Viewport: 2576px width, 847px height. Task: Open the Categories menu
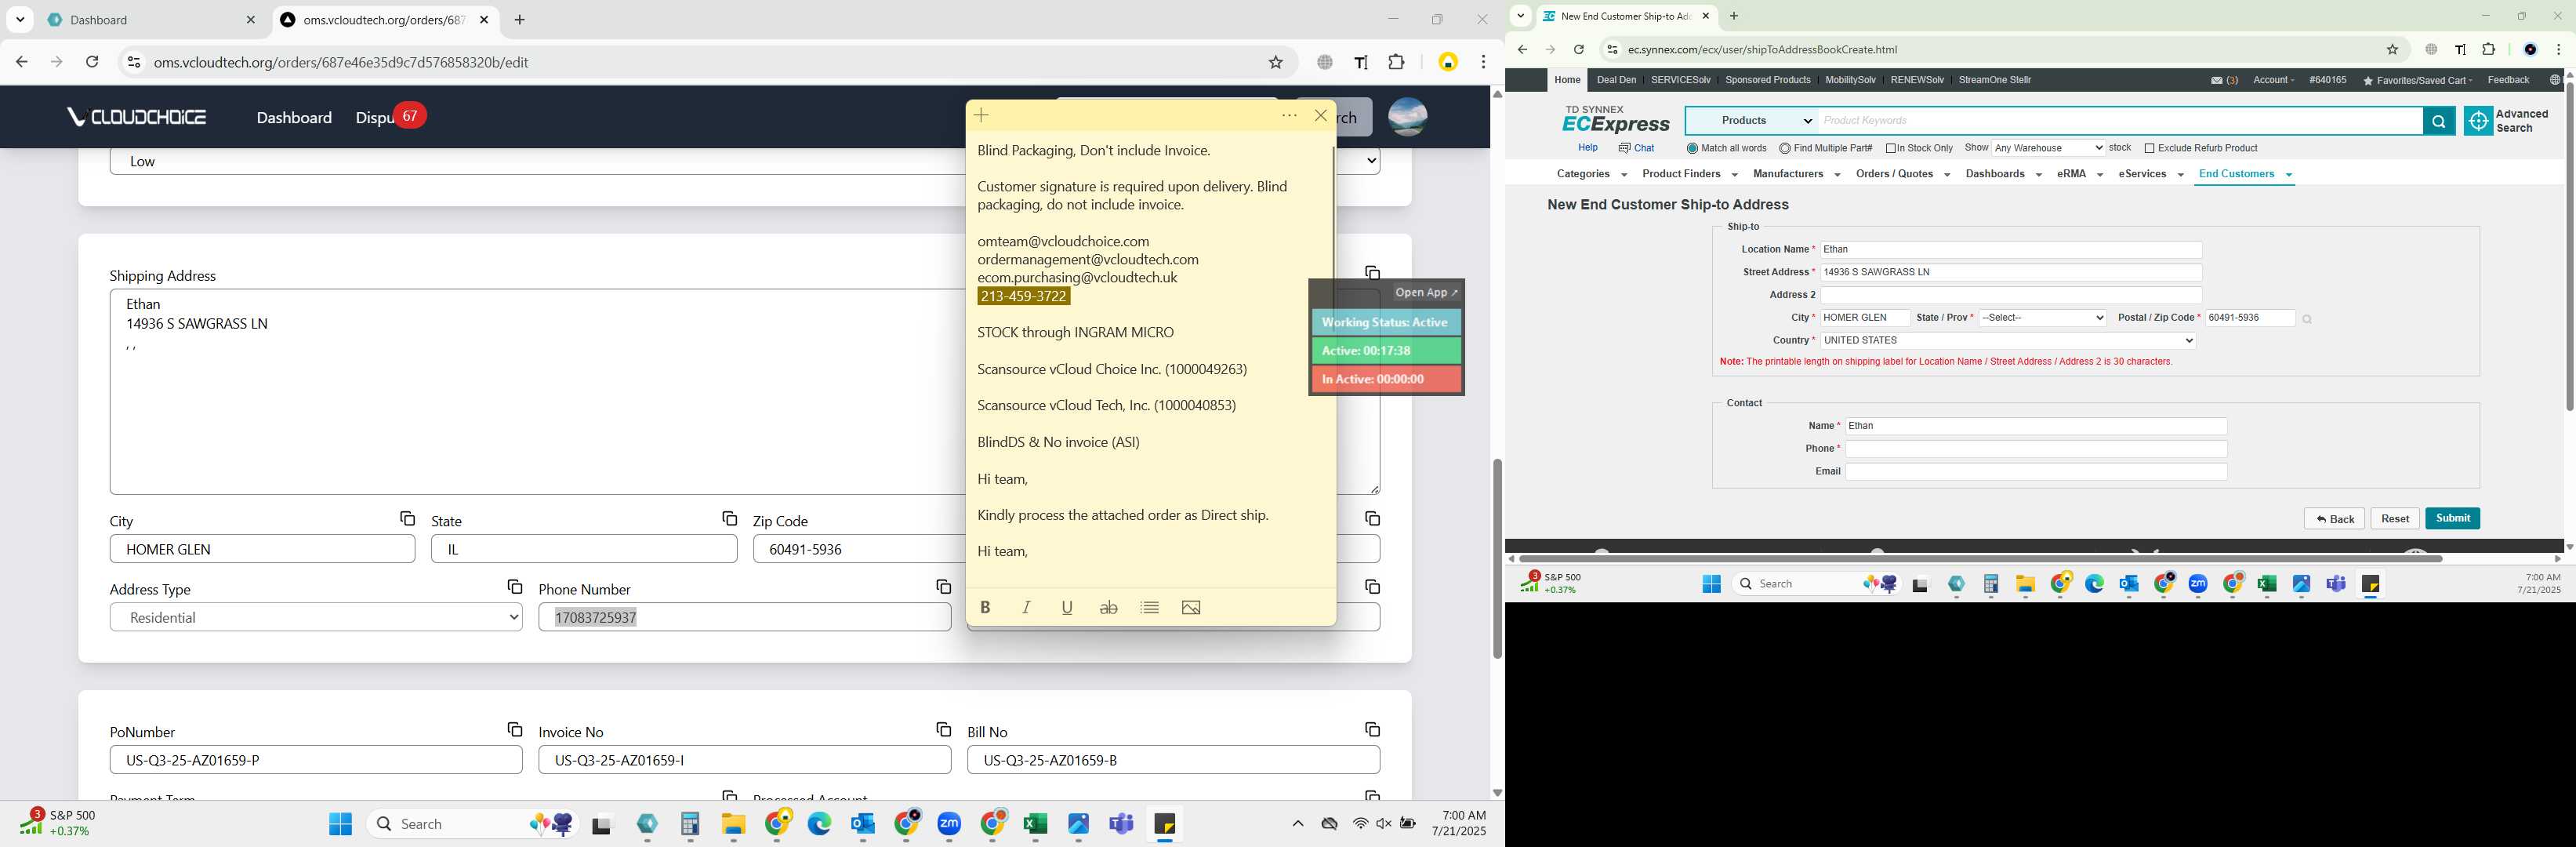click(x=1591, y=174)
